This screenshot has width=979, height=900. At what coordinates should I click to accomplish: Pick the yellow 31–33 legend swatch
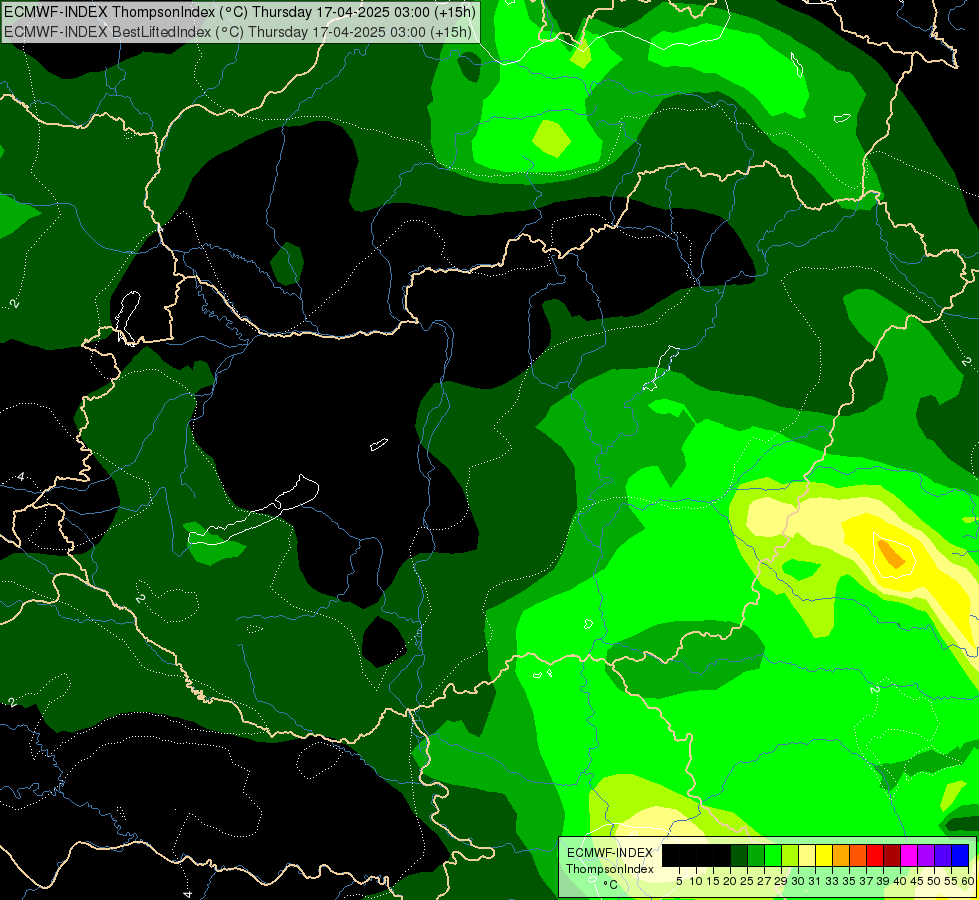(x=824, y=856)
